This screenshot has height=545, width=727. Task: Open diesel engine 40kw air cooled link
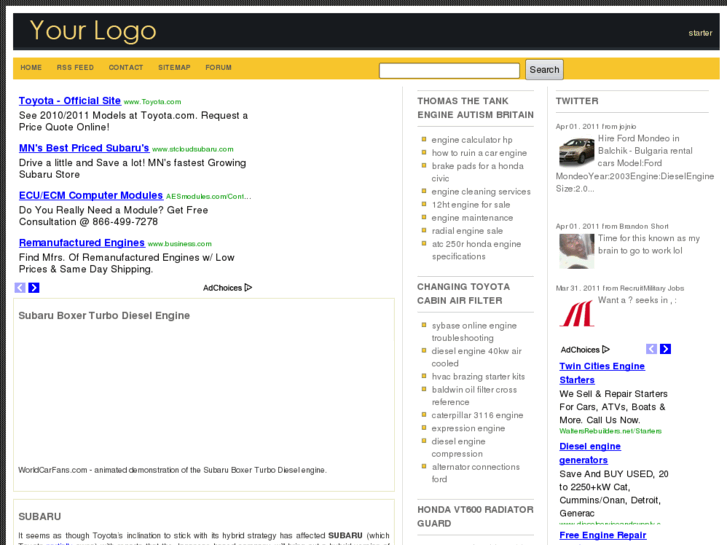click(x=477, y=357)
